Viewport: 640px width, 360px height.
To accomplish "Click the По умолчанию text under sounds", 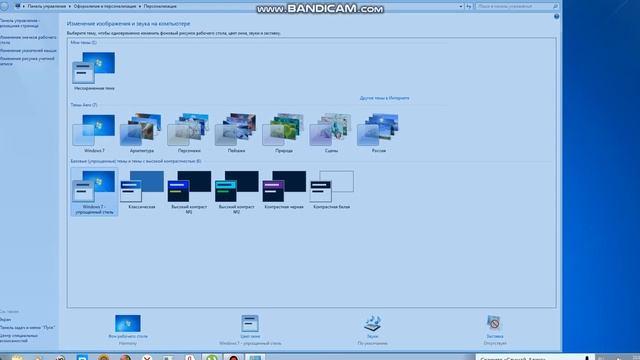I will (x=372, y=343).
